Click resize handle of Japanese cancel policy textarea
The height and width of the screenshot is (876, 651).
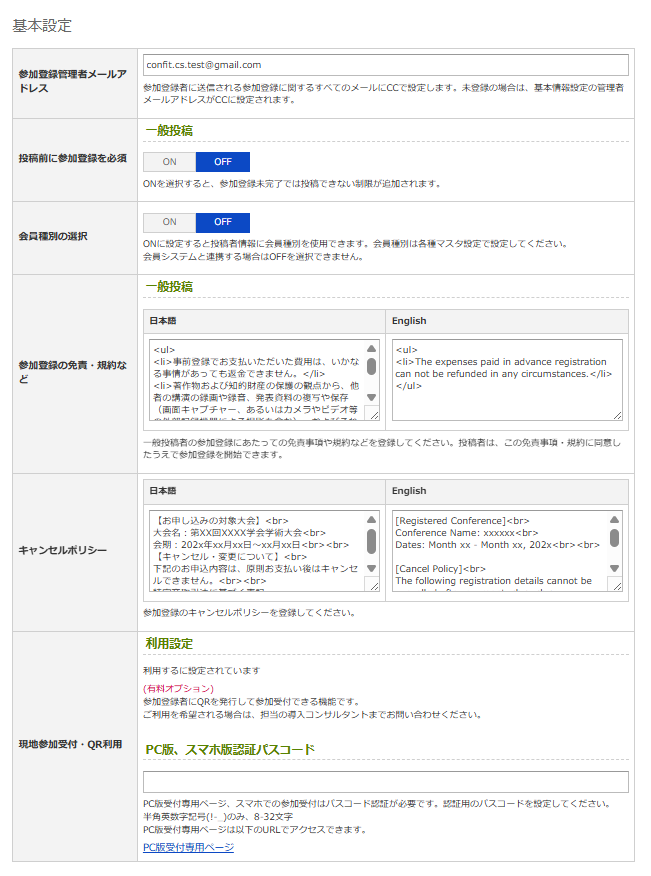[374, 585]
